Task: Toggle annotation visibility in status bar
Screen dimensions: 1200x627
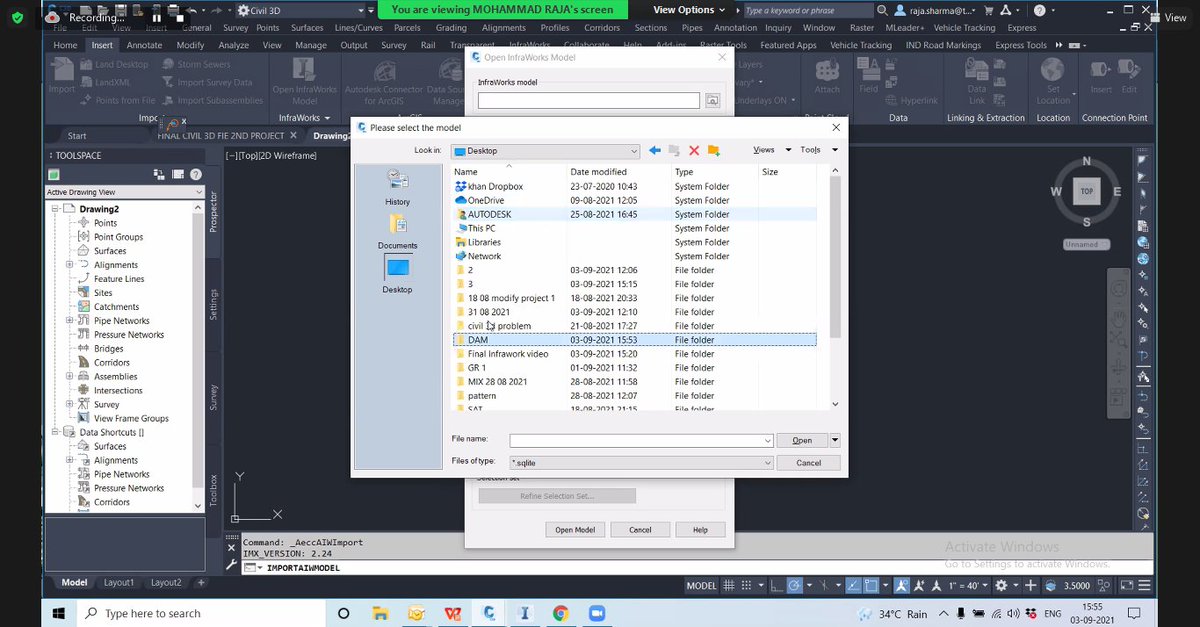Action: click(x=902, y=585)
